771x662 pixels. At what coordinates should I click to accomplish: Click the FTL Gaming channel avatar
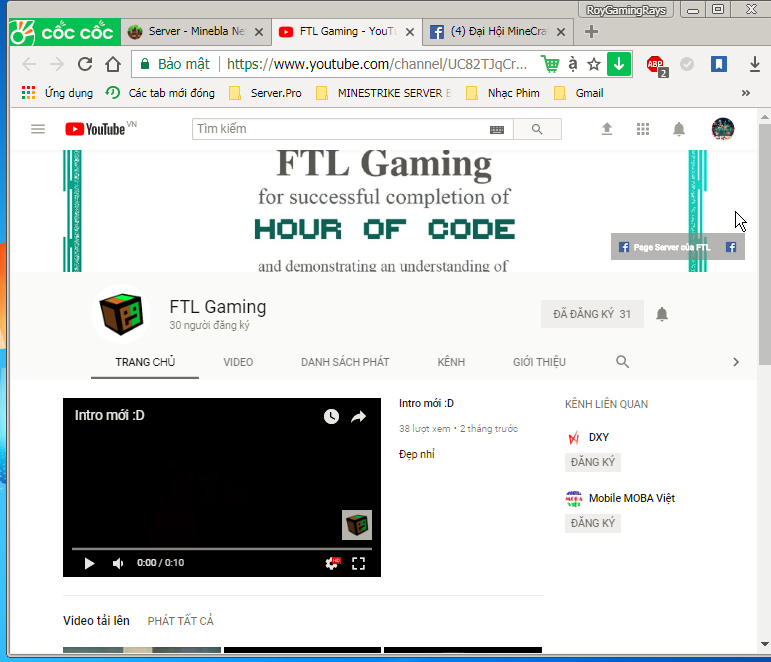click(x=121, y=314)
